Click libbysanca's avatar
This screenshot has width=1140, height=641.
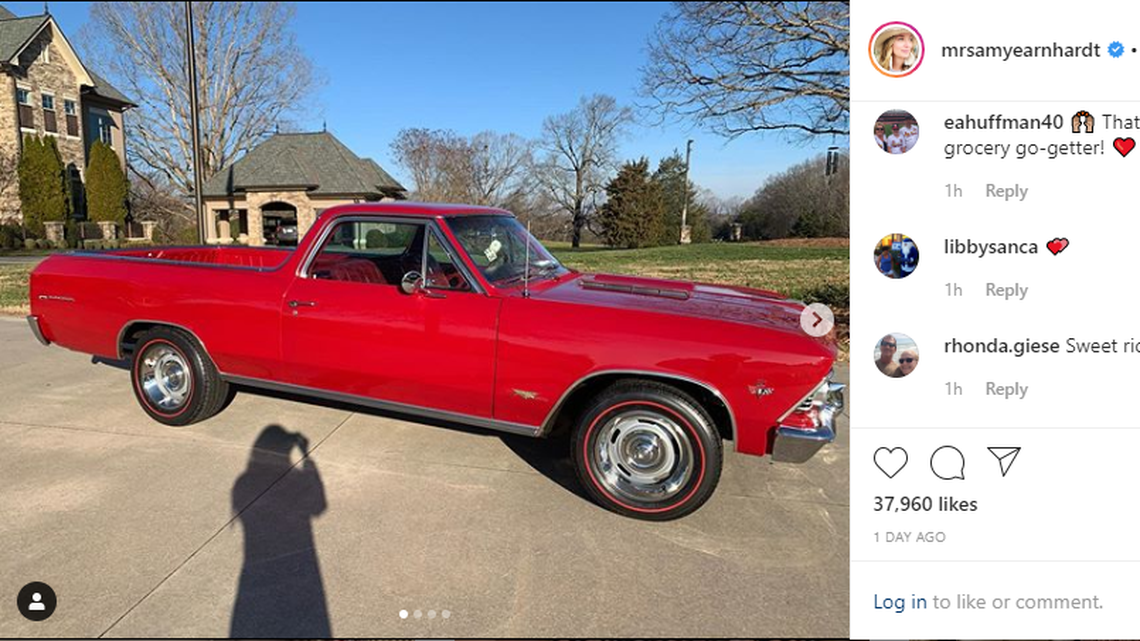click(896, 256)
